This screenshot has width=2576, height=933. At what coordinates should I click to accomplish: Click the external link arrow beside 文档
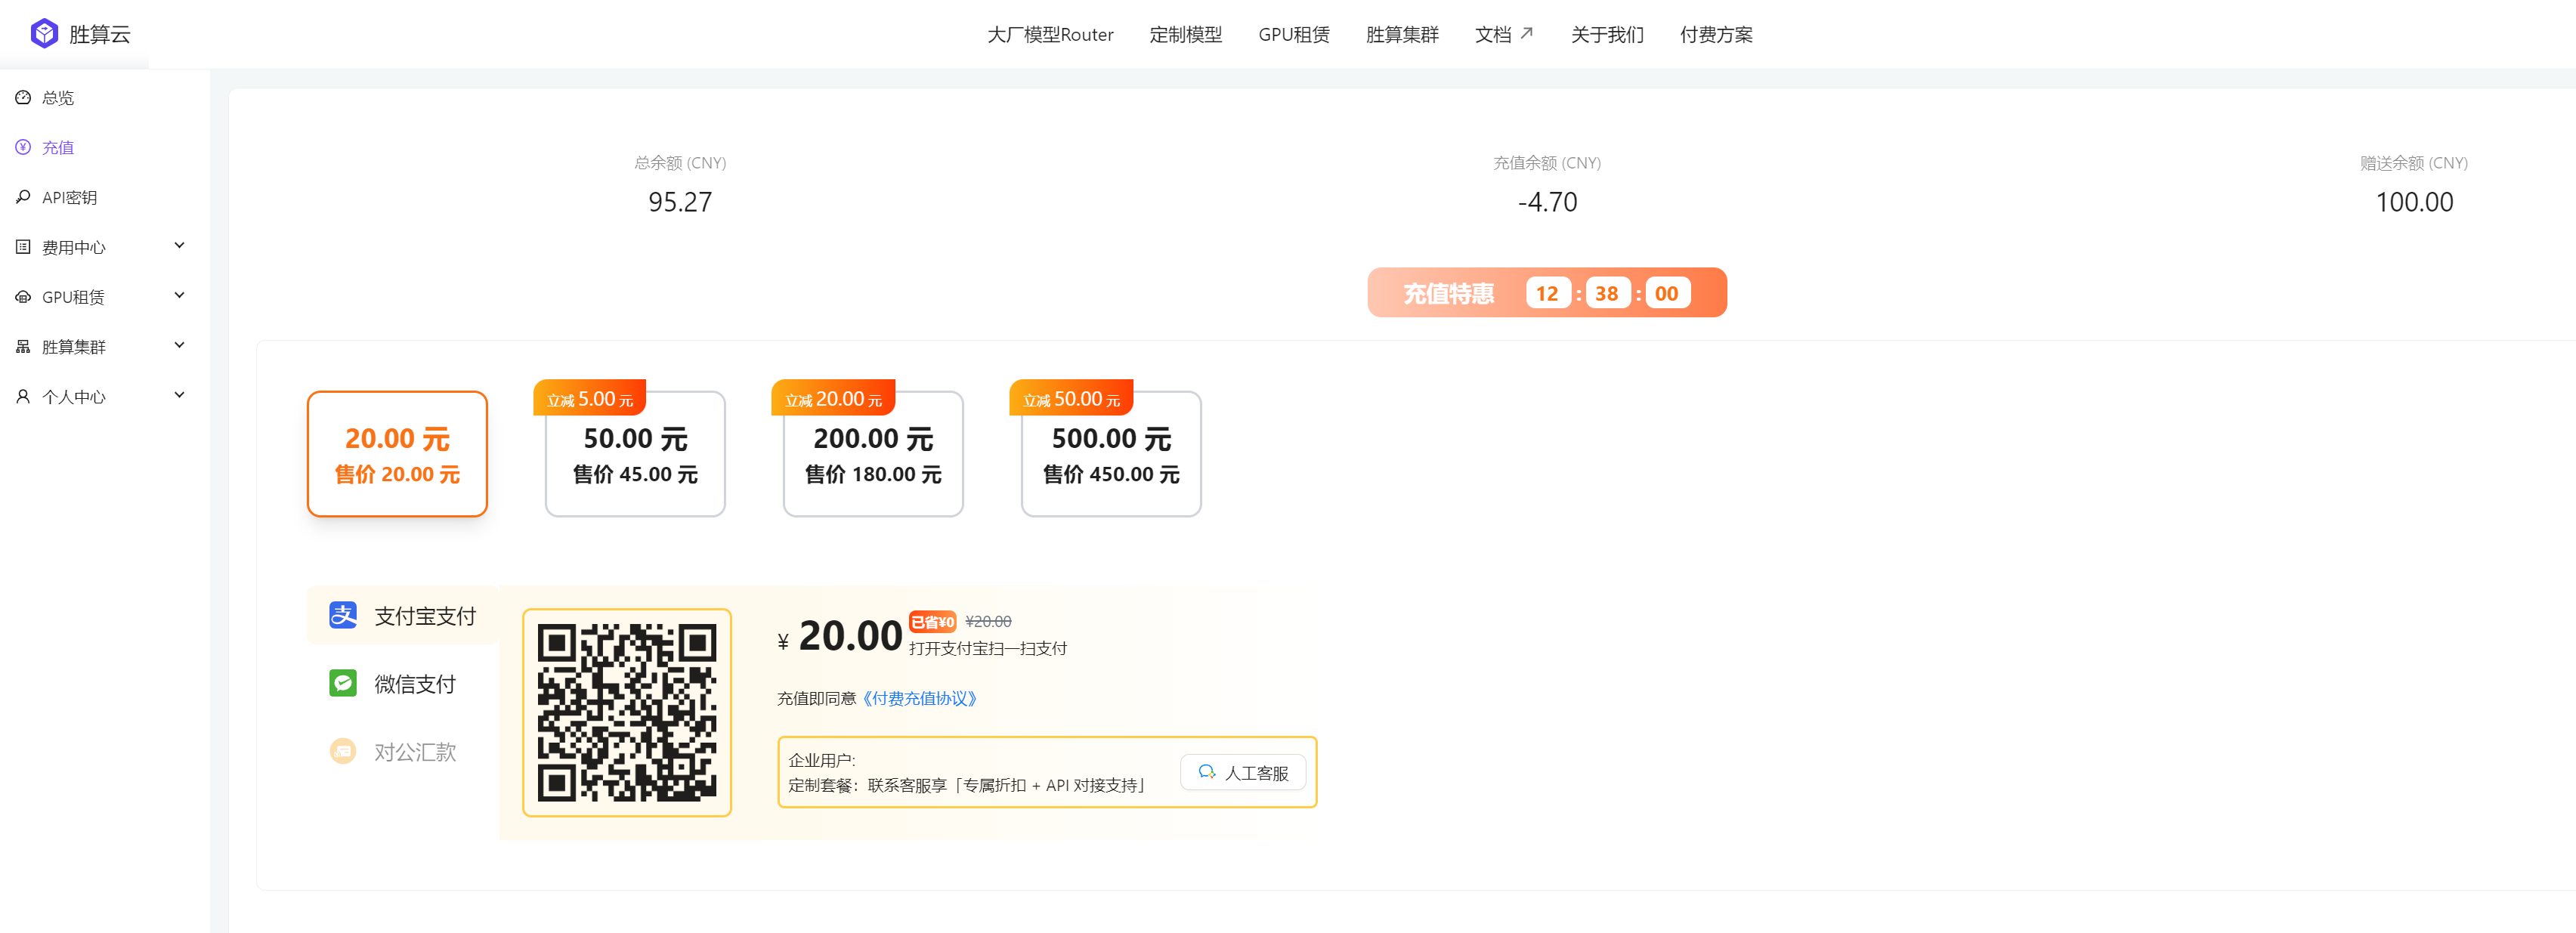tap(1526, 33)
